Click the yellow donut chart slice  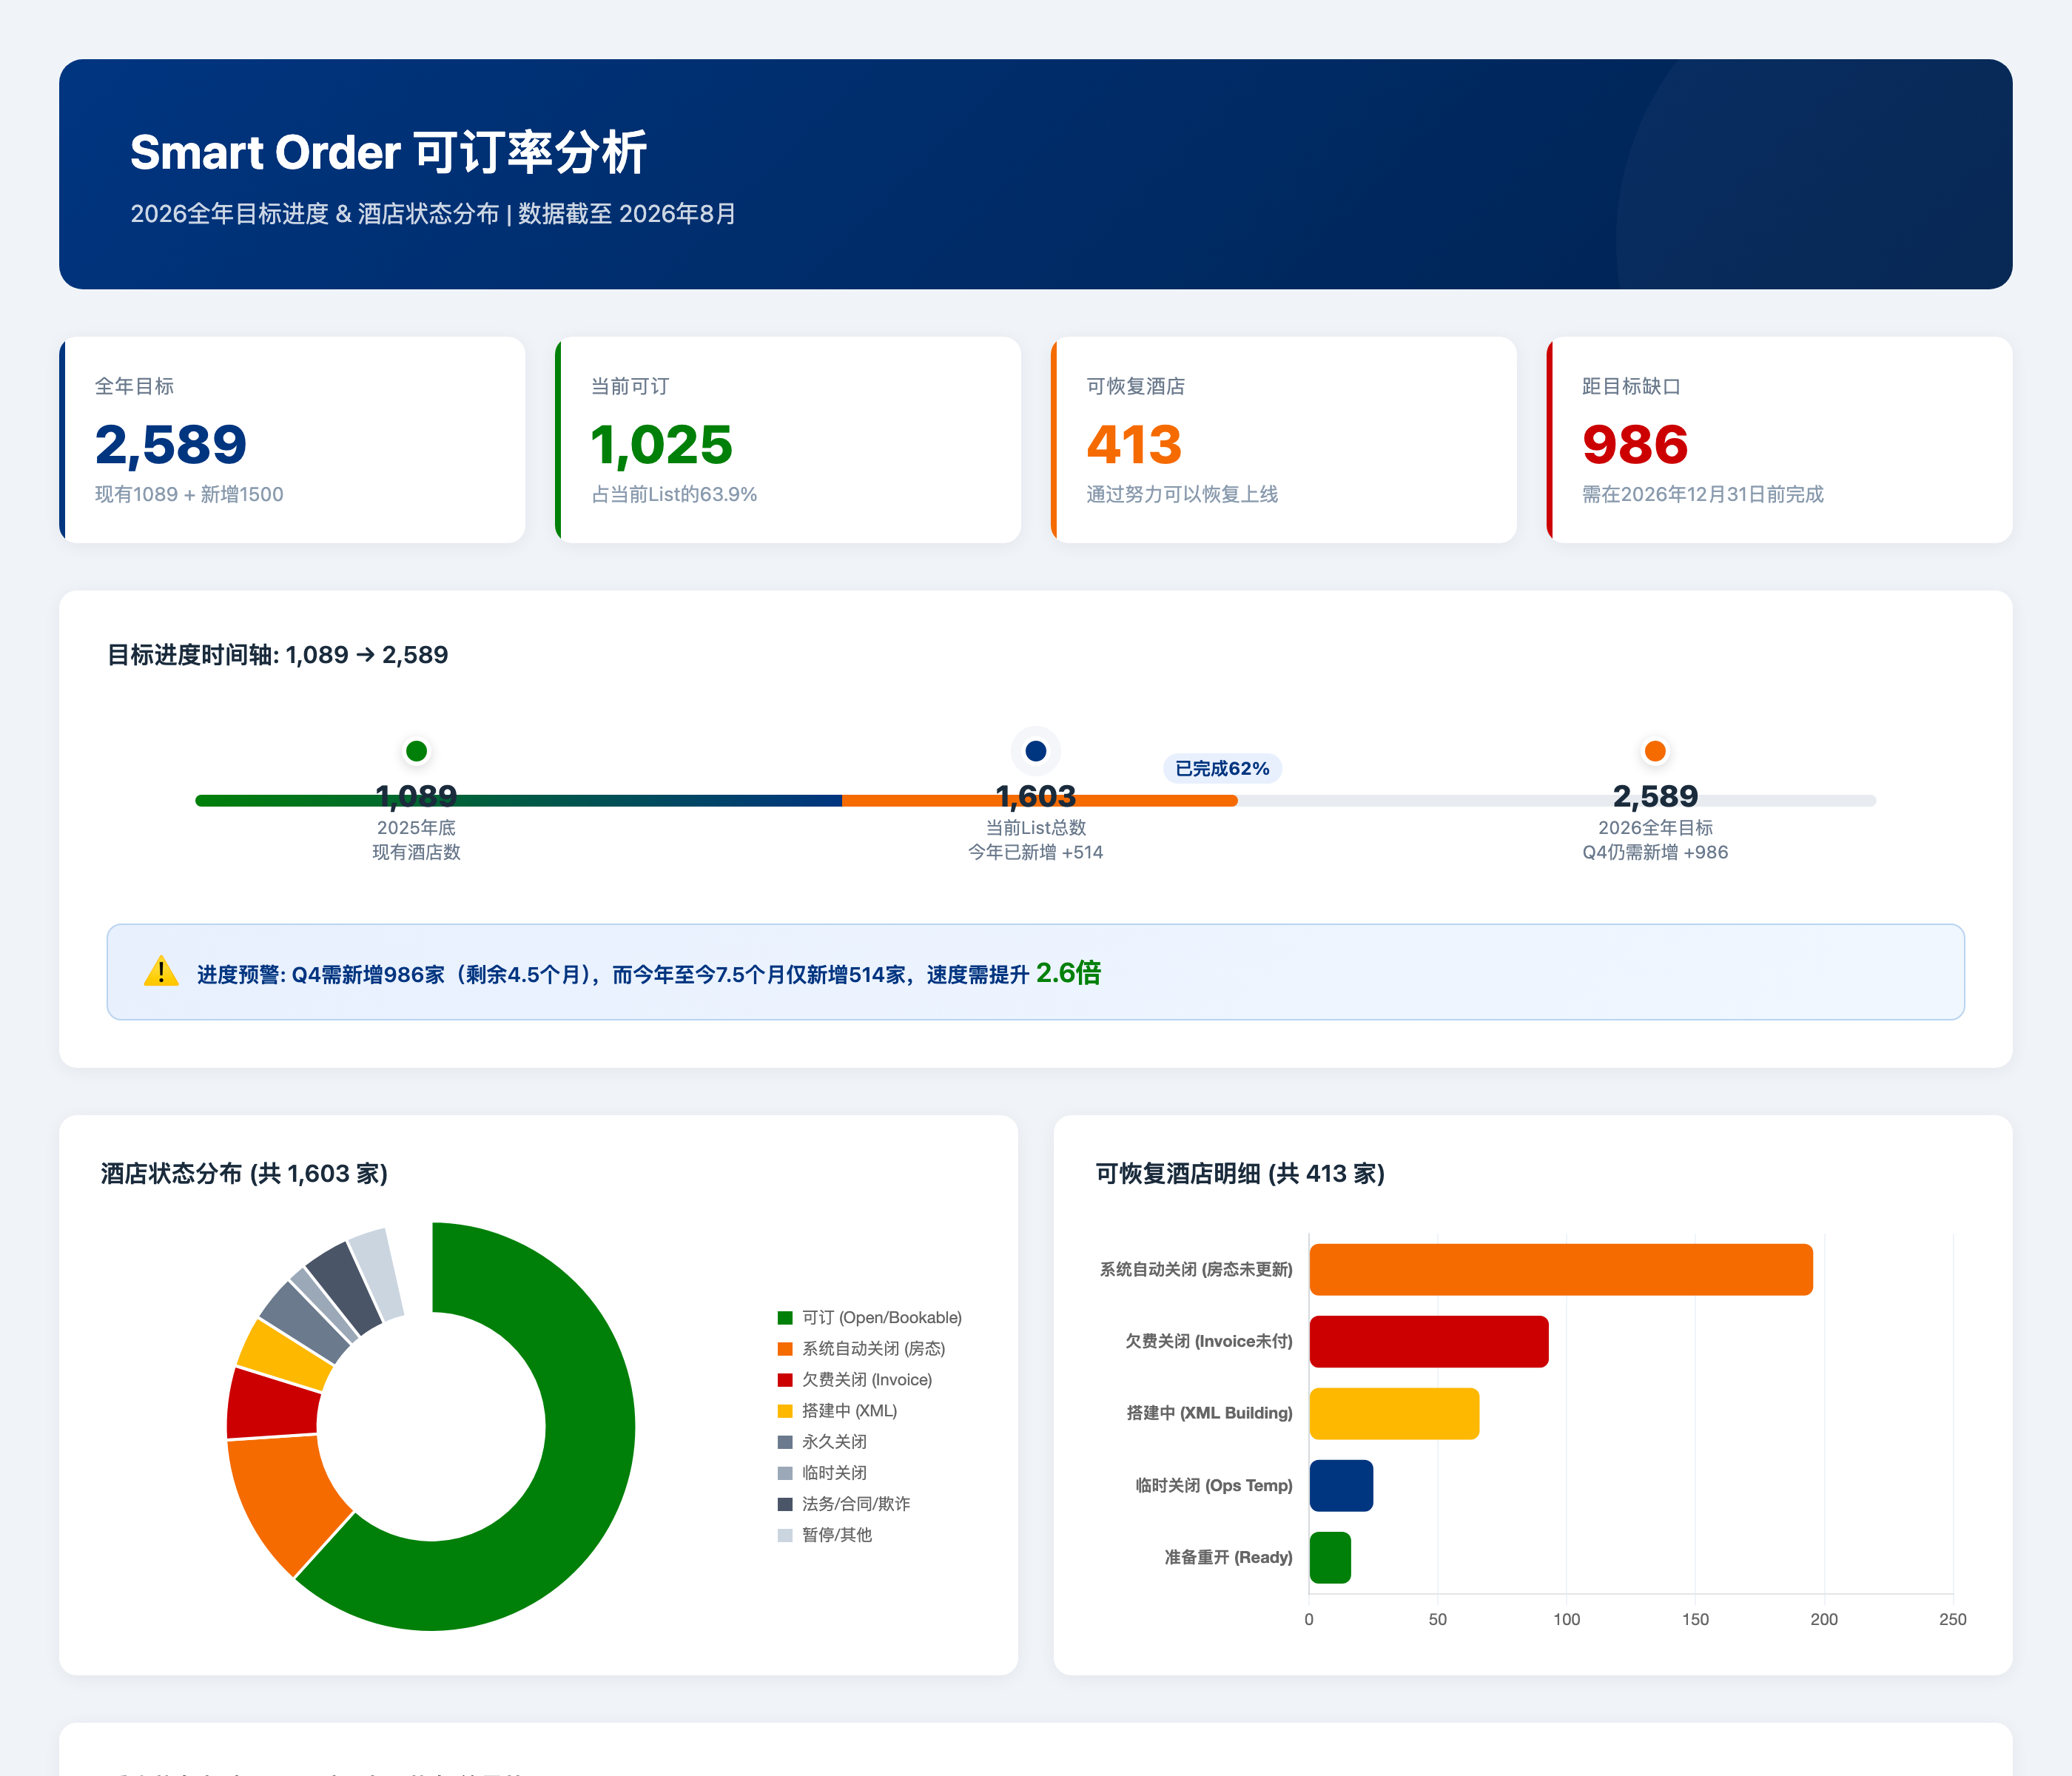tap(285, 1354)
